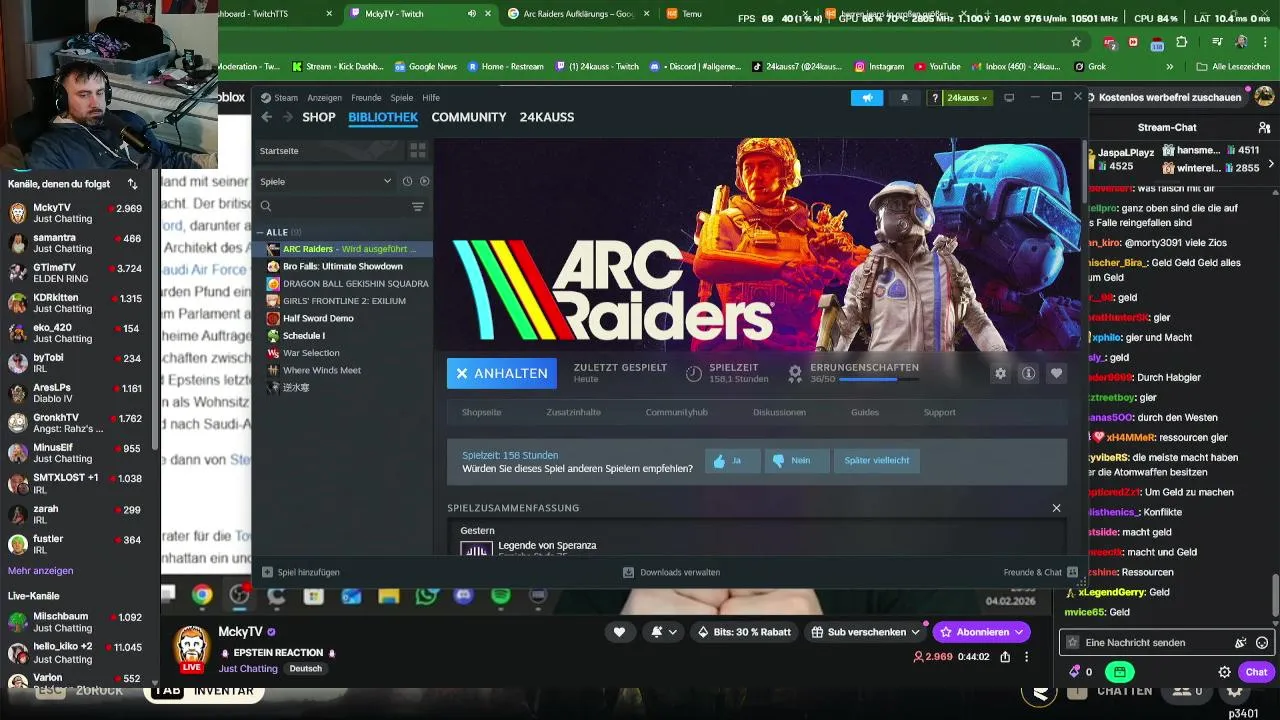Switch Steam library to grid collections view
The image size is (1280, 720).
[x=418, y=150]
